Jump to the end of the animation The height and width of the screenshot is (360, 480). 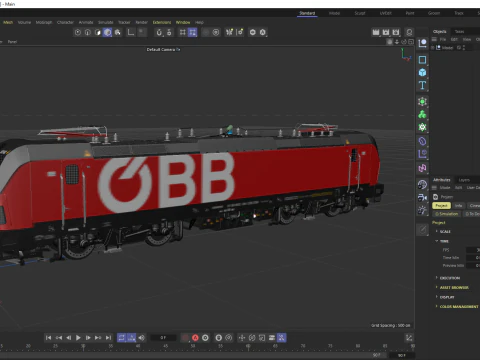(108, 338)
